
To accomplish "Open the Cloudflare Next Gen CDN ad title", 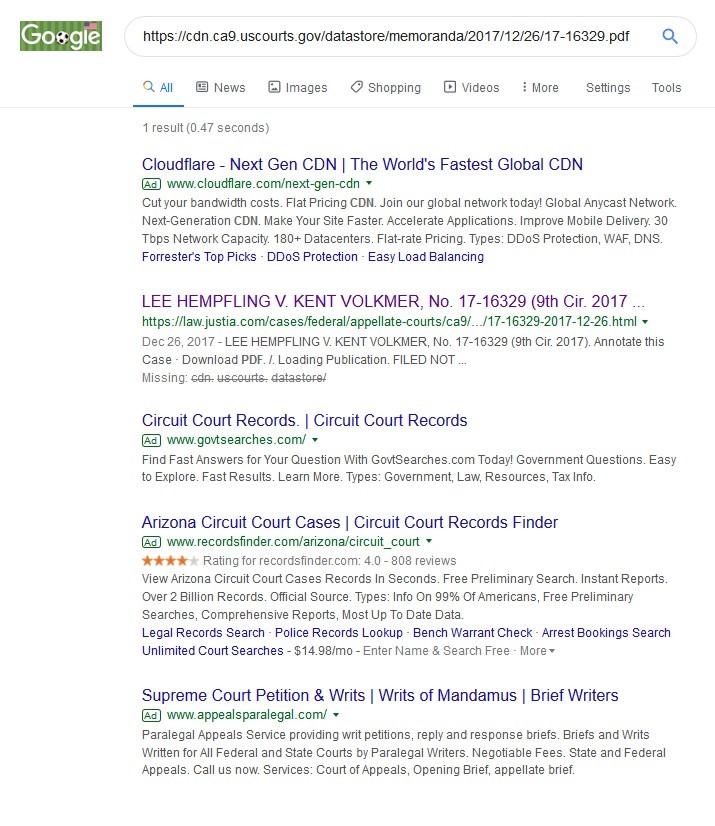I will pyautogui.click(x=362, y=164).
